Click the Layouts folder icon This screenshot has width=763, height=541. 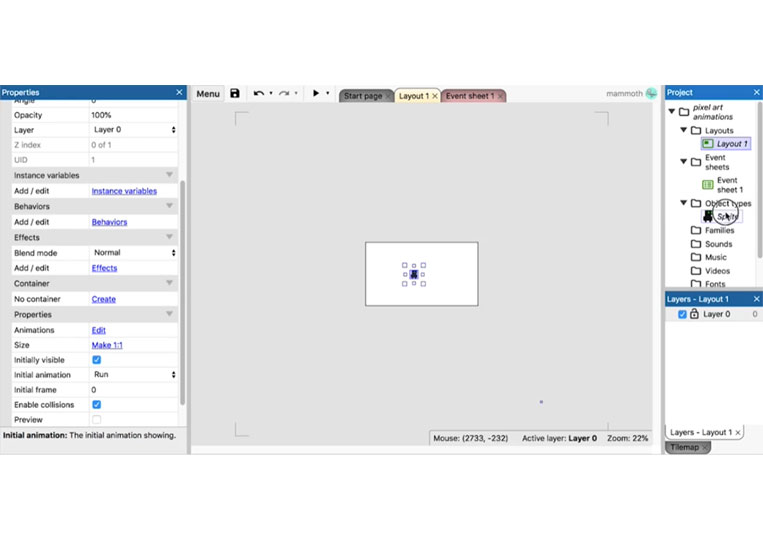tap(696, 130)
